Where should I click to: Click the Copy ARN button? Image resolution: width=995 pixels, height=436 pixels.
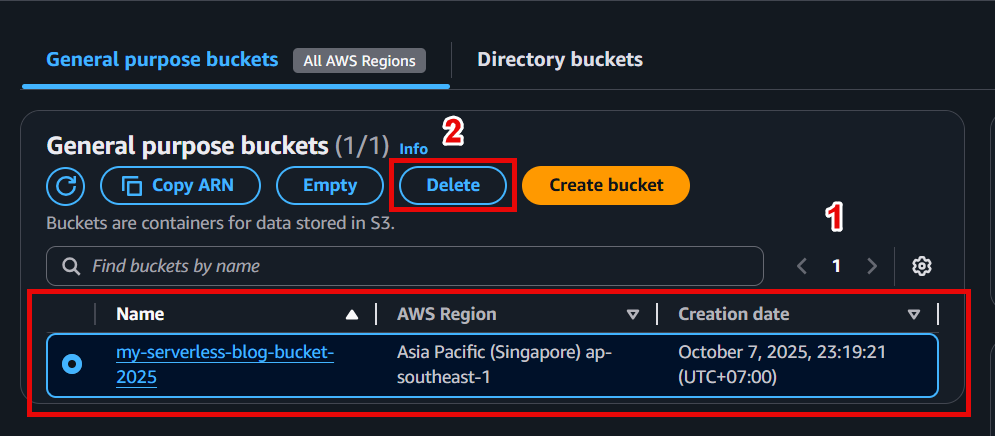180,185
